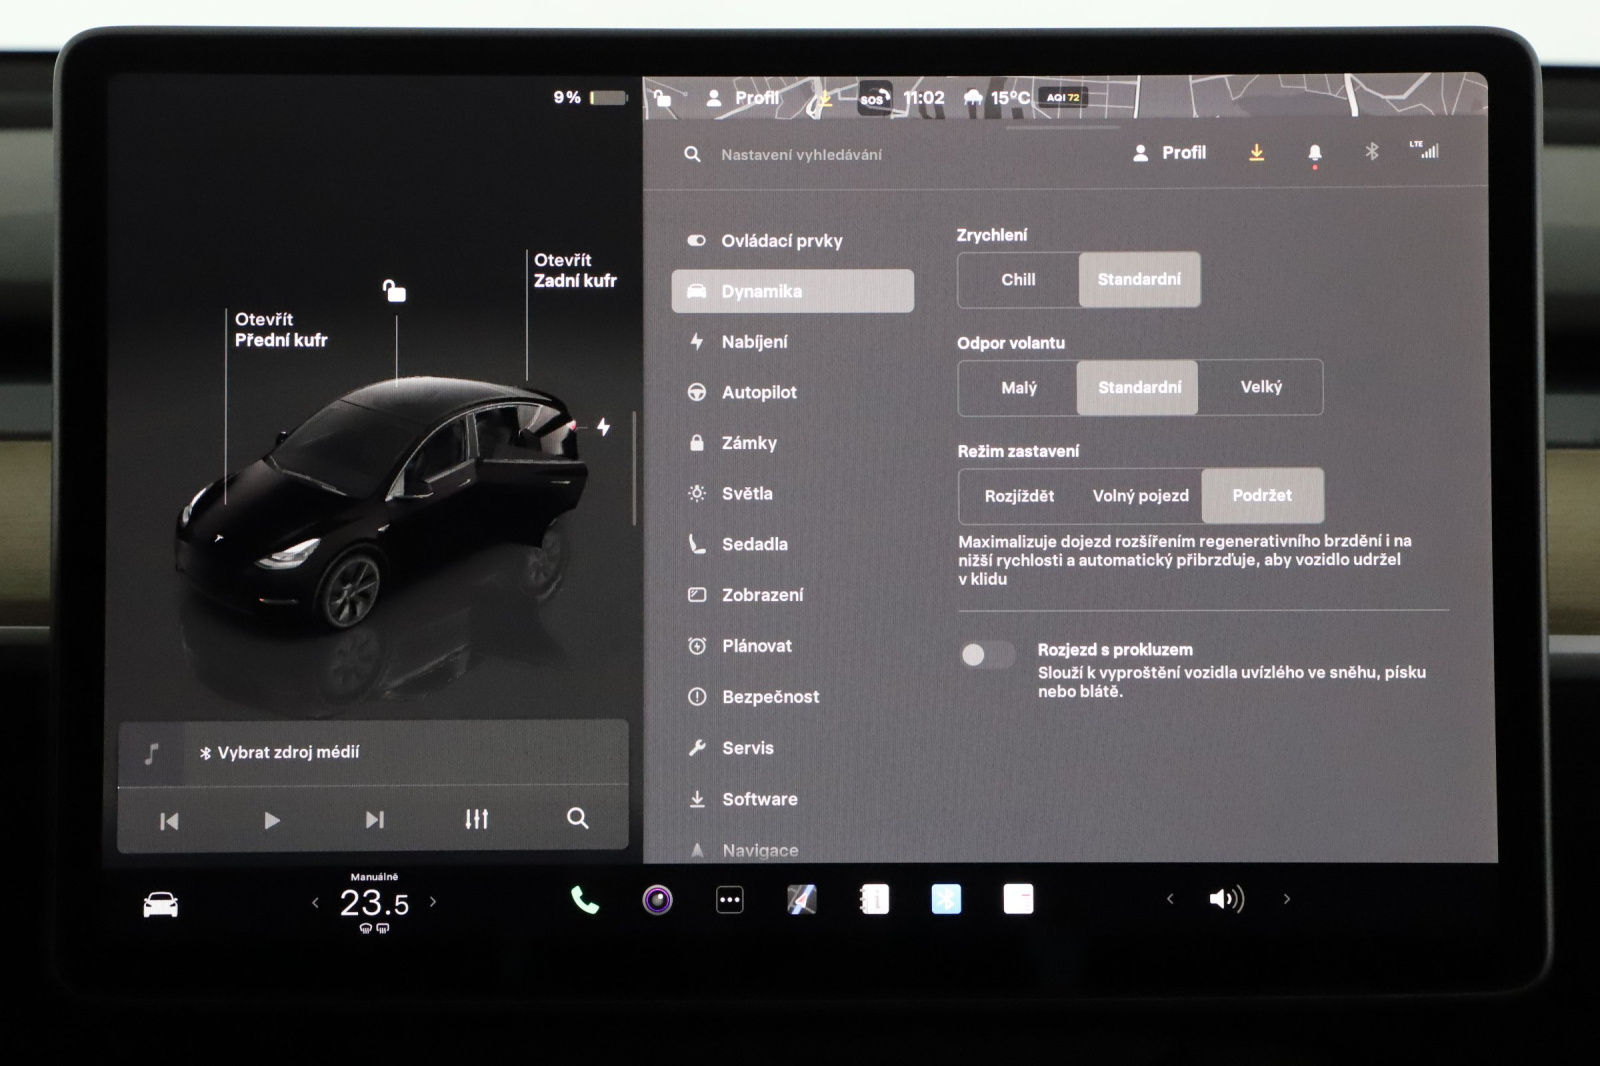This screenshot has height=1066, width=1600.
Task: Tap the software download arrow icon
Action: (x=1257, y=153)
